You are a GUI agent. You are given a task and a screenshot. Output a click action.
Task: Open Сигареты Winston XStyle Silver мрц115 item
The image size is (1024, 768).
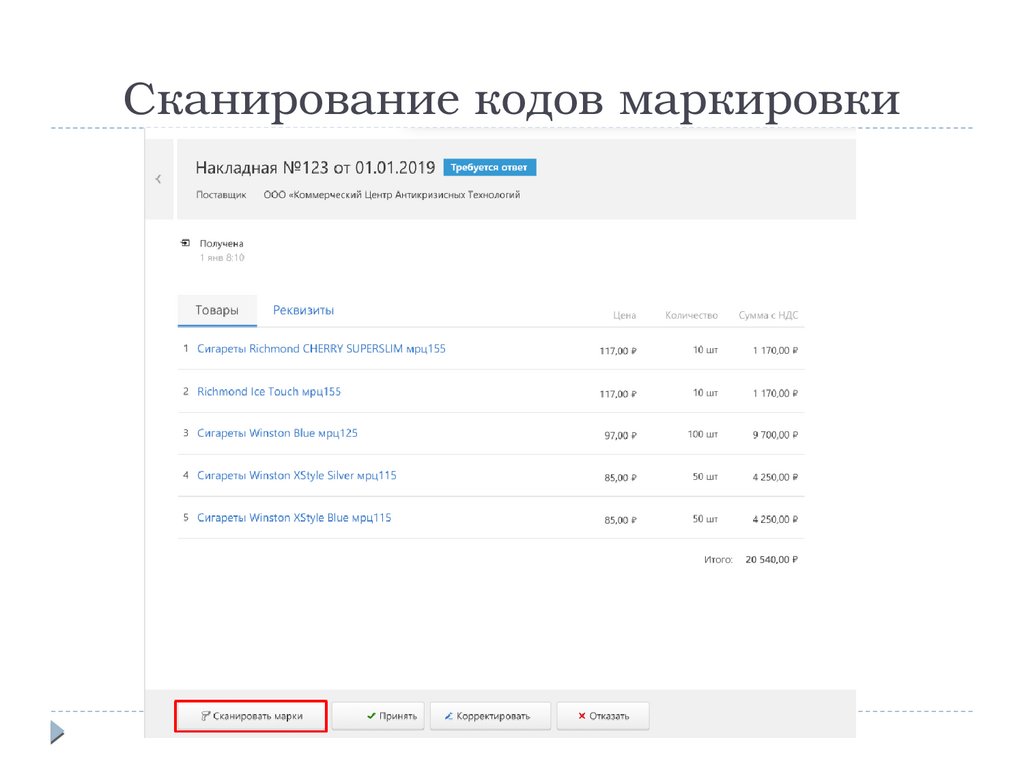coord(297,475)
